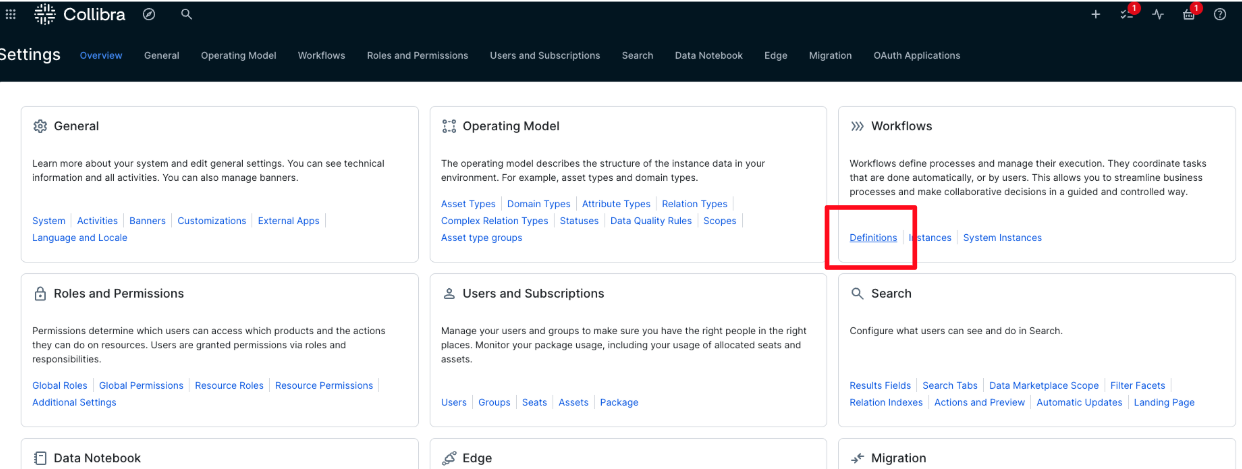Open the Groups link
Screen dimensions: 1242x469
pyautogui.click(x=494, y=403)
